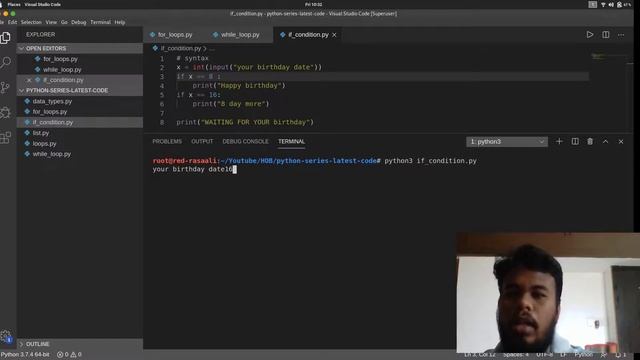
Task: Maximize the panel with the up chevron
Action: [605, 141]
